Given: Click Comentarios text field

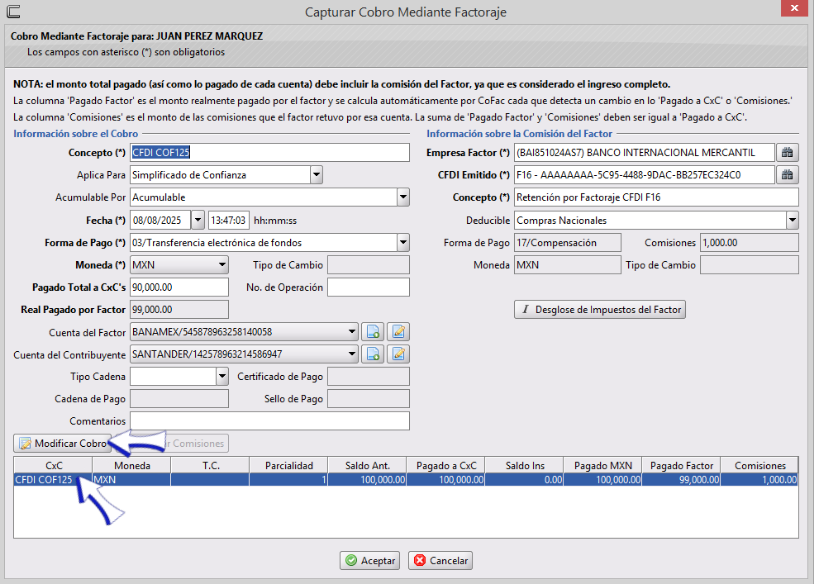Looking at the screenshot, I should [270, 421].
